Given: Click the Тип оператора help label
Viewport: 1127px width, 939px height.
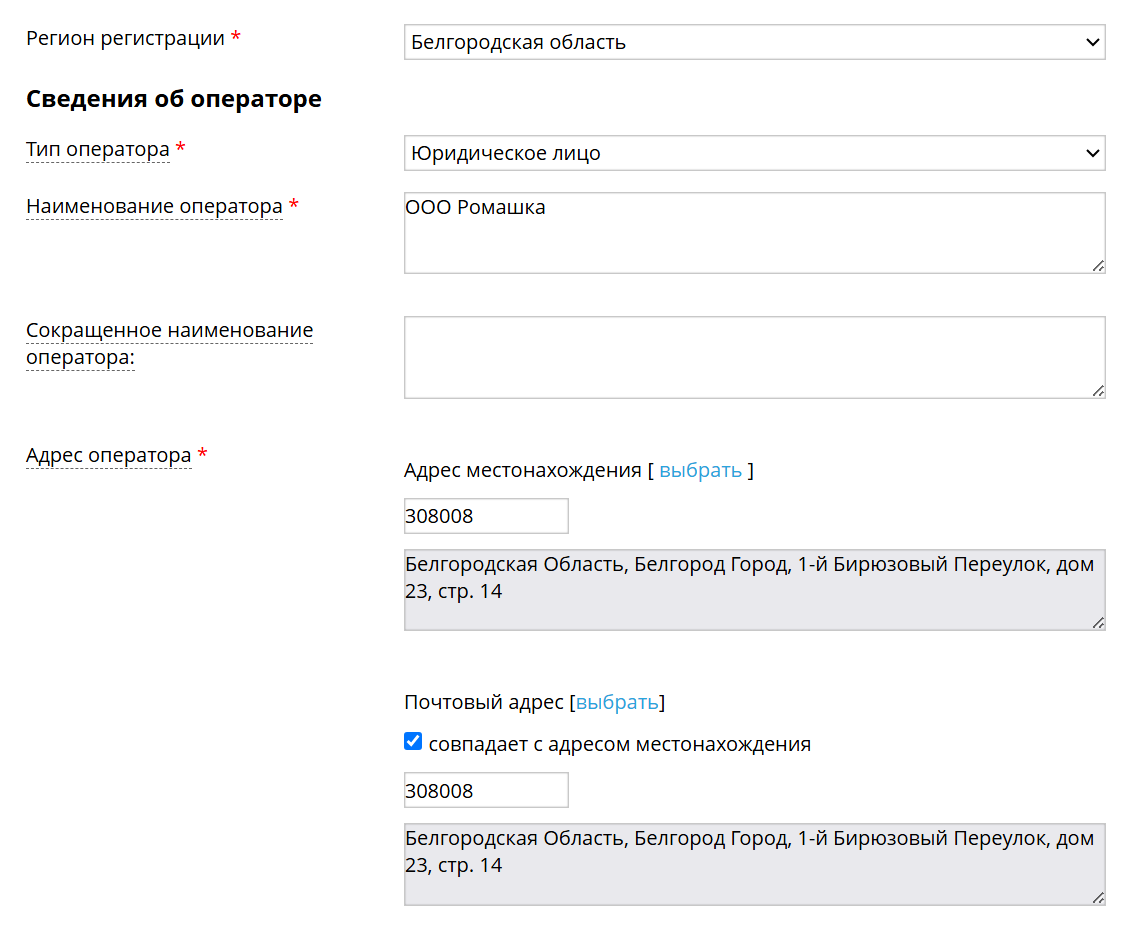Looking at the screenshot, I should click(96, 149).
